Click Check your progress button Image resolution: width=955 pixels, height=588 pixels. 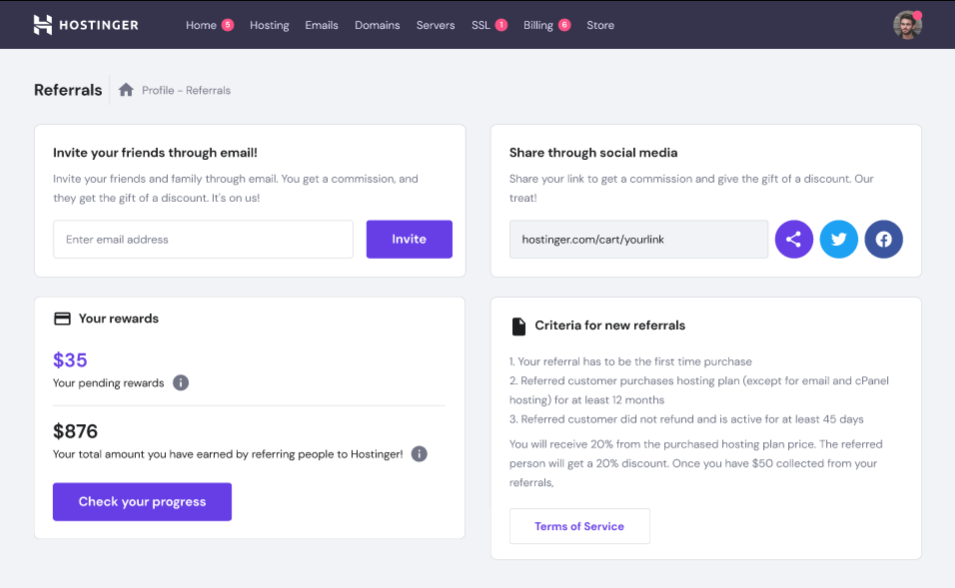tap(142, 502)
